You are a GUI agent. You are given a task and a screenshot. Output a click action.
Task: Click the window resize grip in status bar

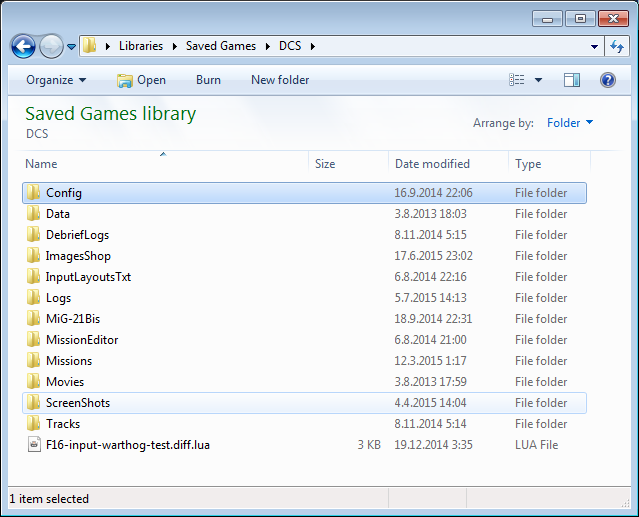625,503
